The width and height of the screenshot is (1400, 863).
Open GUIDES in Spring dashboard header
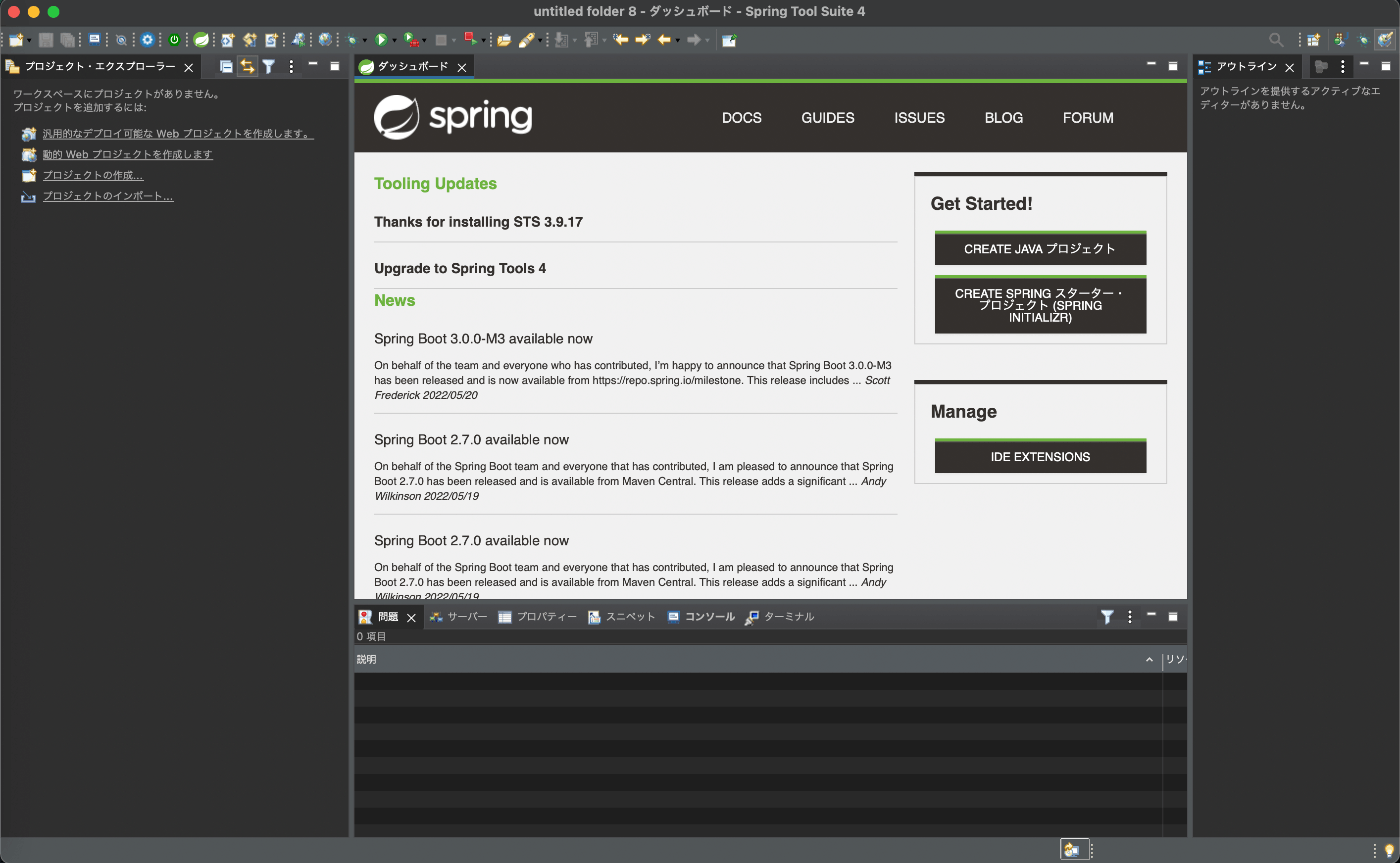tap(828, 117)
